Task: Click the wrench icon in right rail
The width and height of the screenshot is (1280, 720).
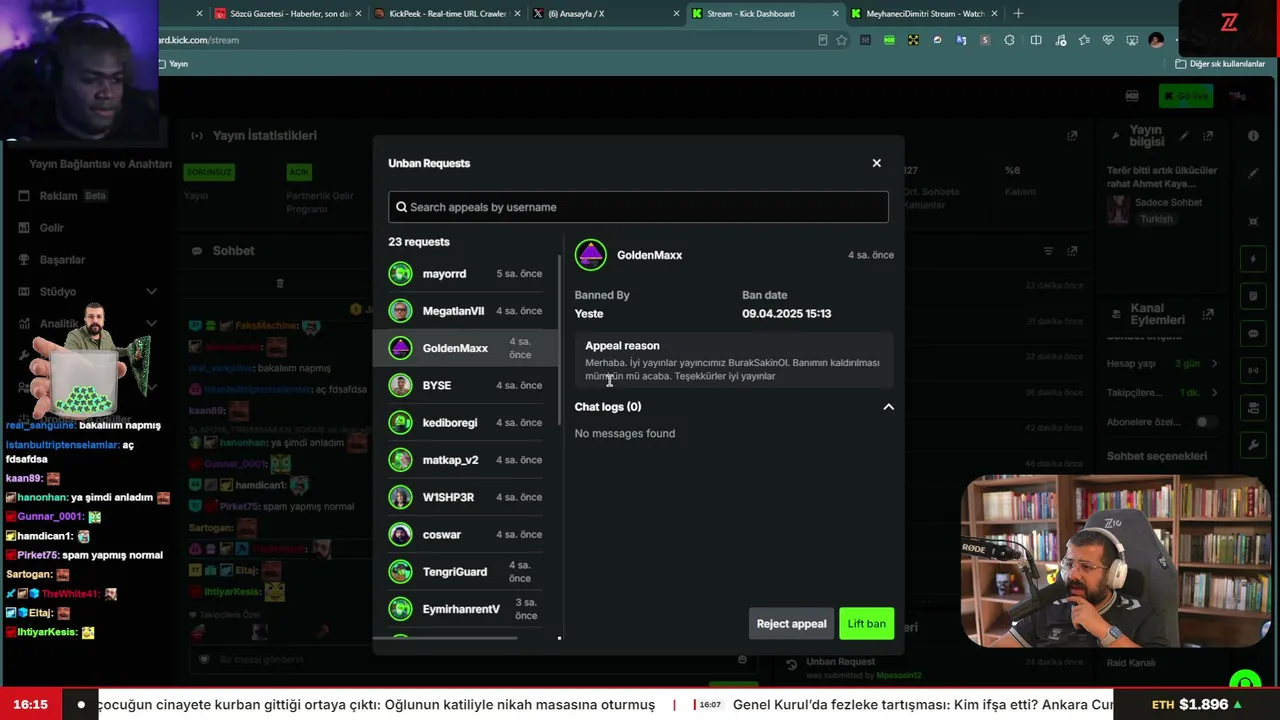Action: coord(1253,445)
